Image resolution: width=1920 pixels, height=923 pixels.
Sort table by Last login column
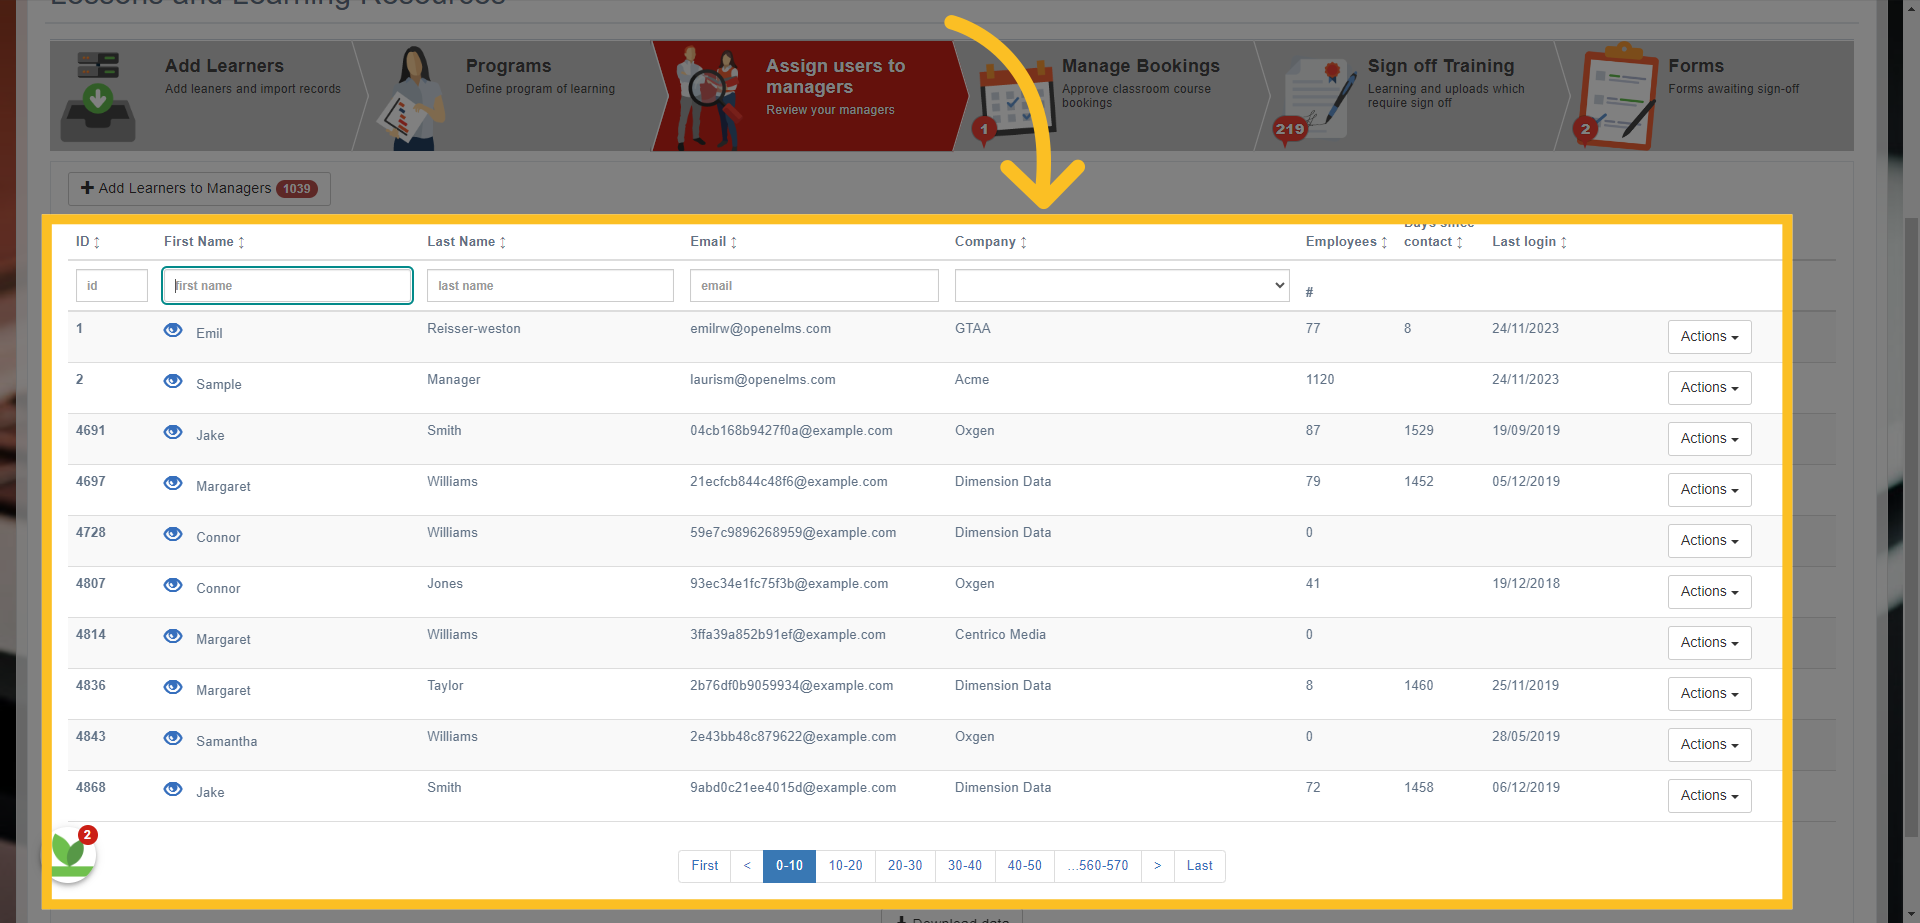click(1529, 242)
